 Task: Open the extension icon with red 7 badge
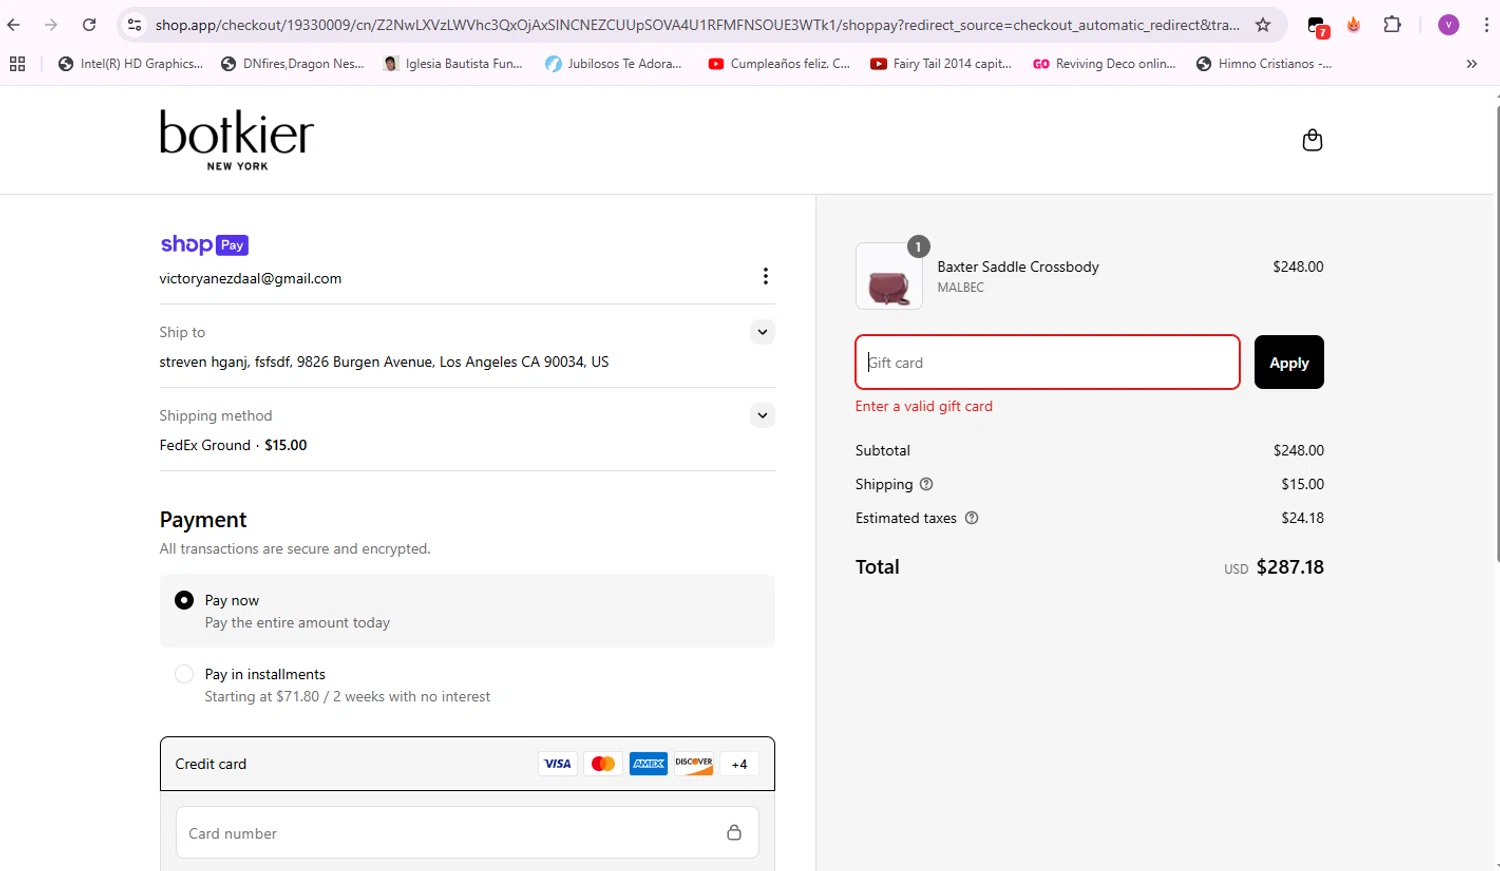(1318, 27)
